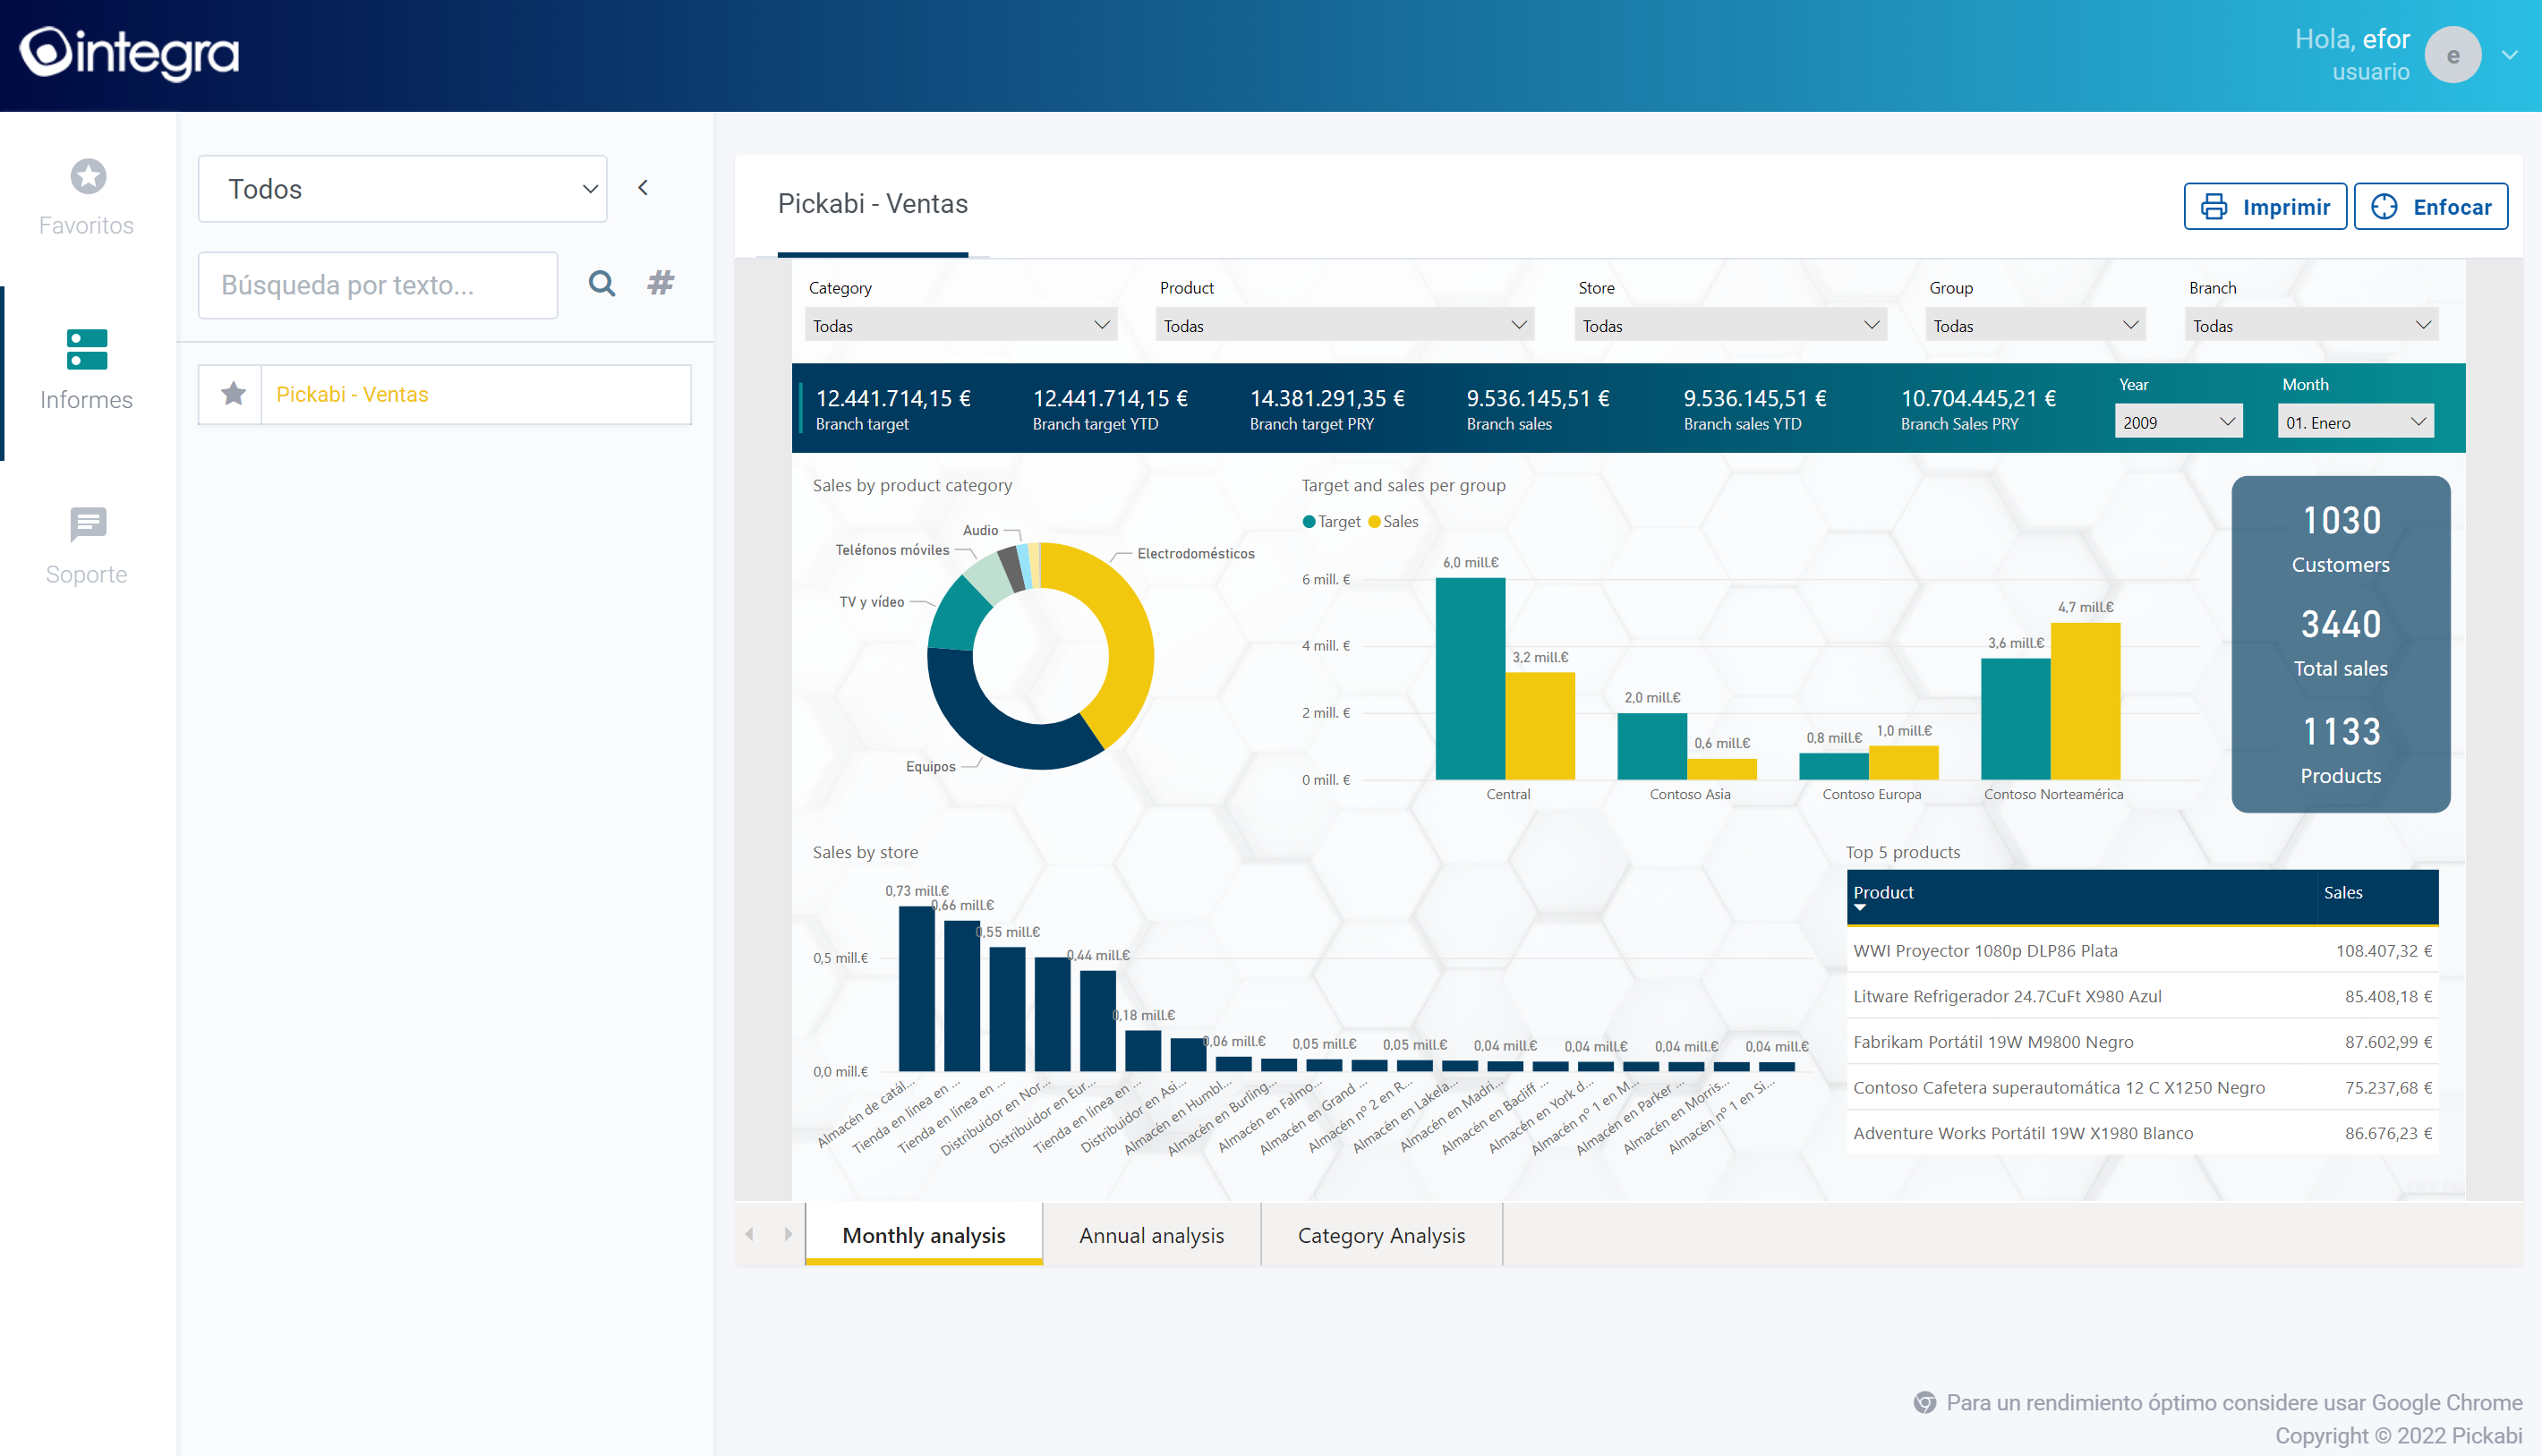The image size is (2542, 1456).
Task: Select Contoso Norteamérica sales bar
Action: point(2085,701)
